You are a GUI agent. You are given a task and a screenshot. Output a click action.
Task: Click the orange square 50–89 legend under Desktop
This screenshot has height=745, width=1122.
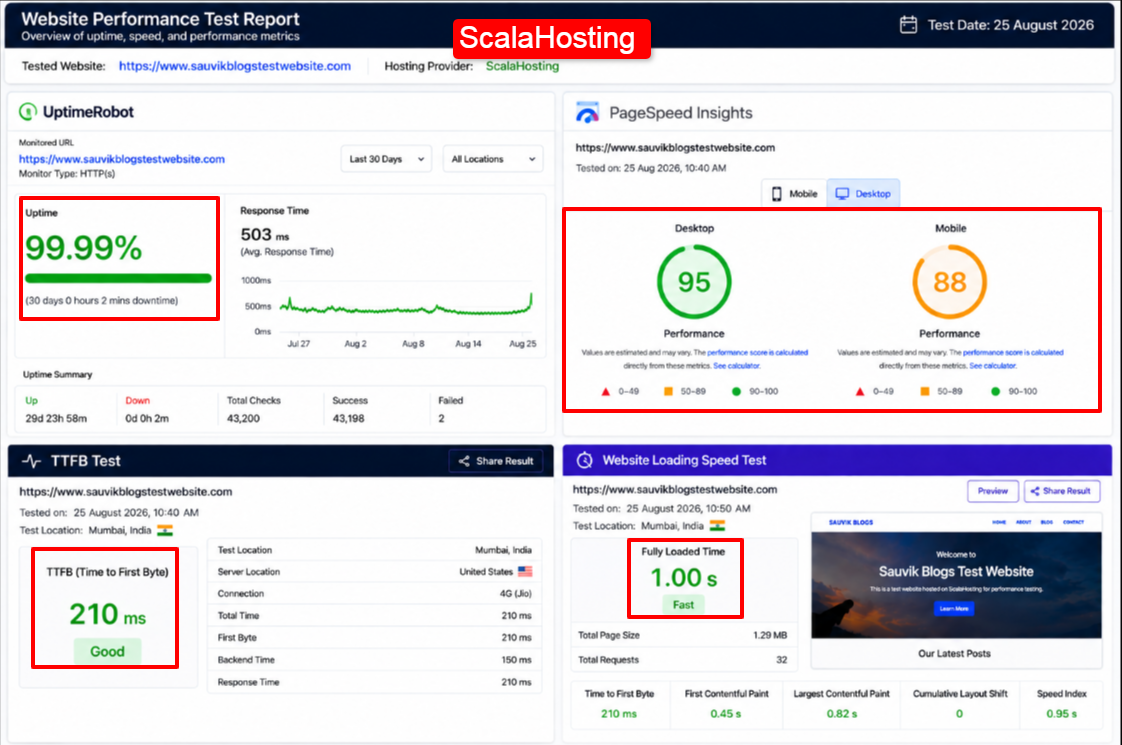(x=668, y=391)
